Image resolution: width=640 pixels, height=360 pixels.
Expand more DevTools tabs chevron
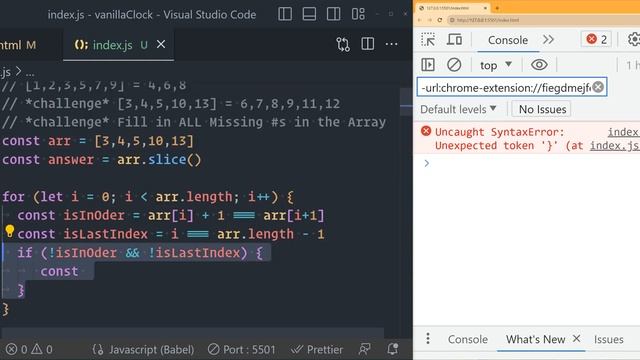point(548,40)
